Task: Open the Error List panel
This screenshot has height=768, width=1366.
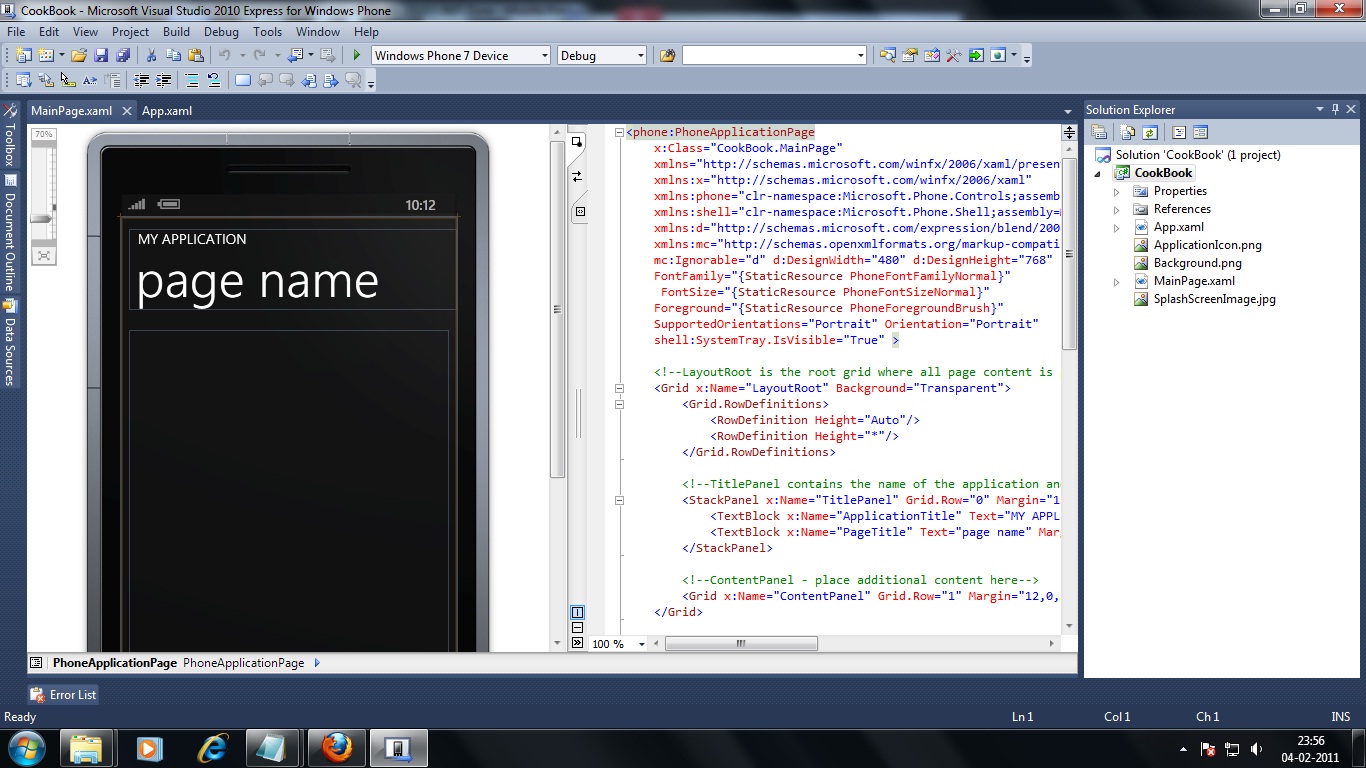Action: tap(64, 694)
